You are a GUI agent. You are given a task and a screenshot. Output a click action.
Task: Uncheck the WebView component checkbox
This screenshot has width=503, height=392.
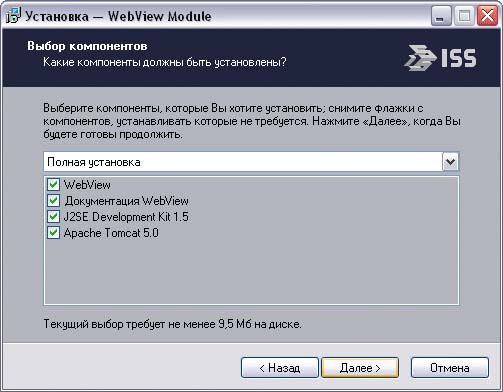(53, 185)
